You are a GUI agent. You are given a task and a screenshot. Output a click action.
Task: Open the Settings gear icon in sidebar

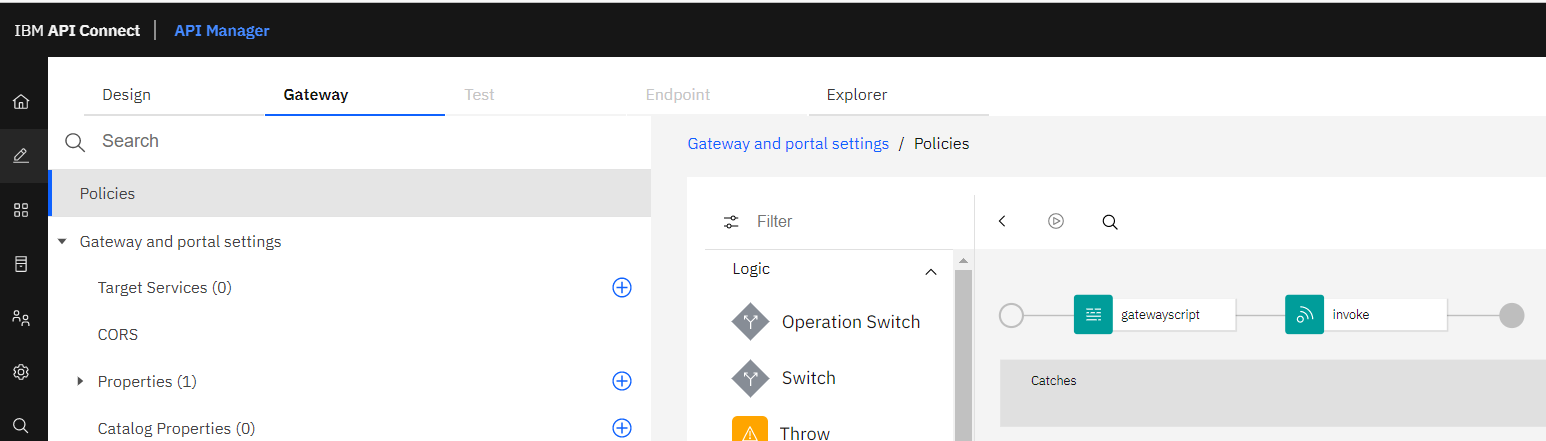tap(21, 372)
